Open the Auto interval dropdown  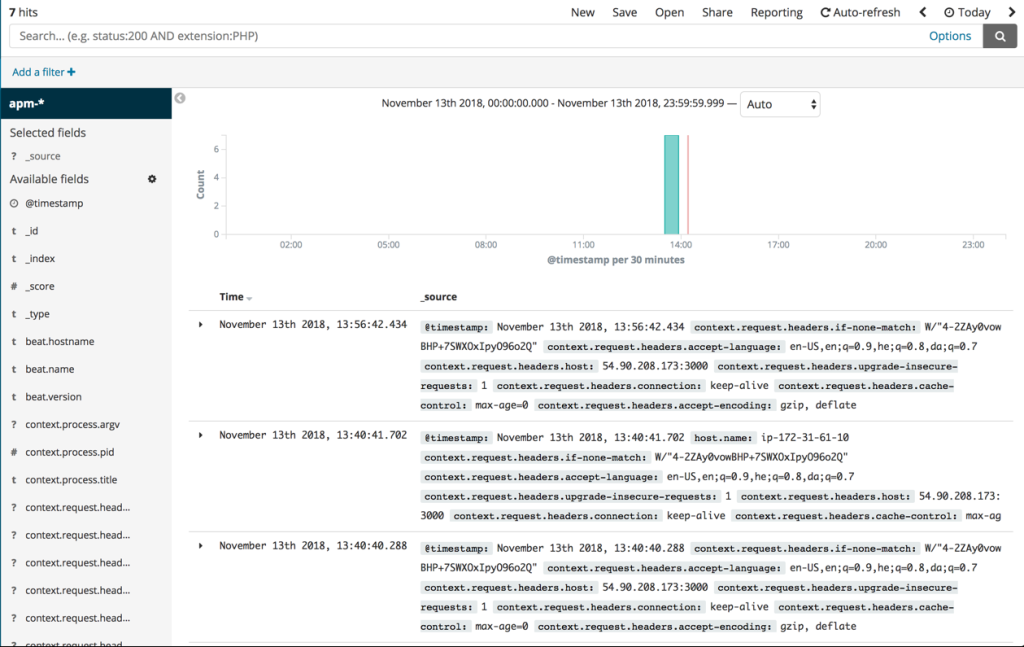pos(780,104)
